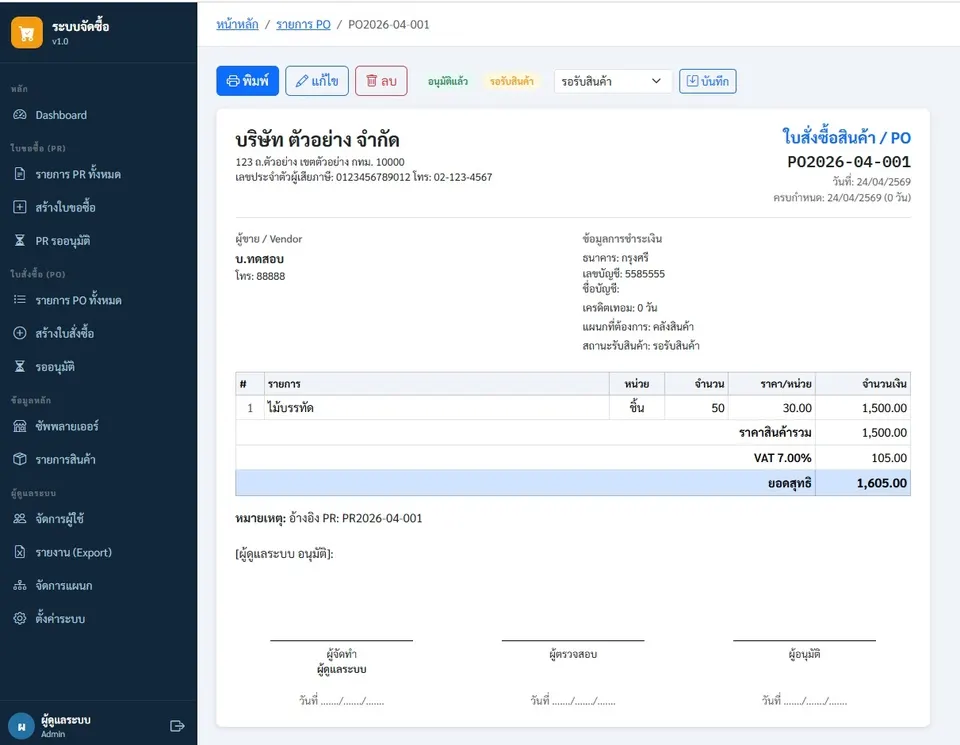The height and width of the screenshot is (745, 960).
Task: Click the shop icon beside ซัพพลายเออร์
Action: pos(20,426)
